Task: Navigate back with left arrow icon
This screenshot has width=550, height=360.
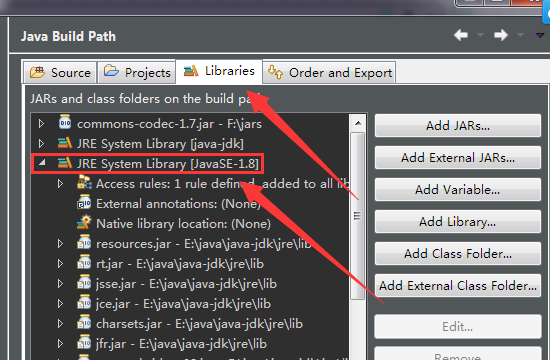Action: click(461, 35)
